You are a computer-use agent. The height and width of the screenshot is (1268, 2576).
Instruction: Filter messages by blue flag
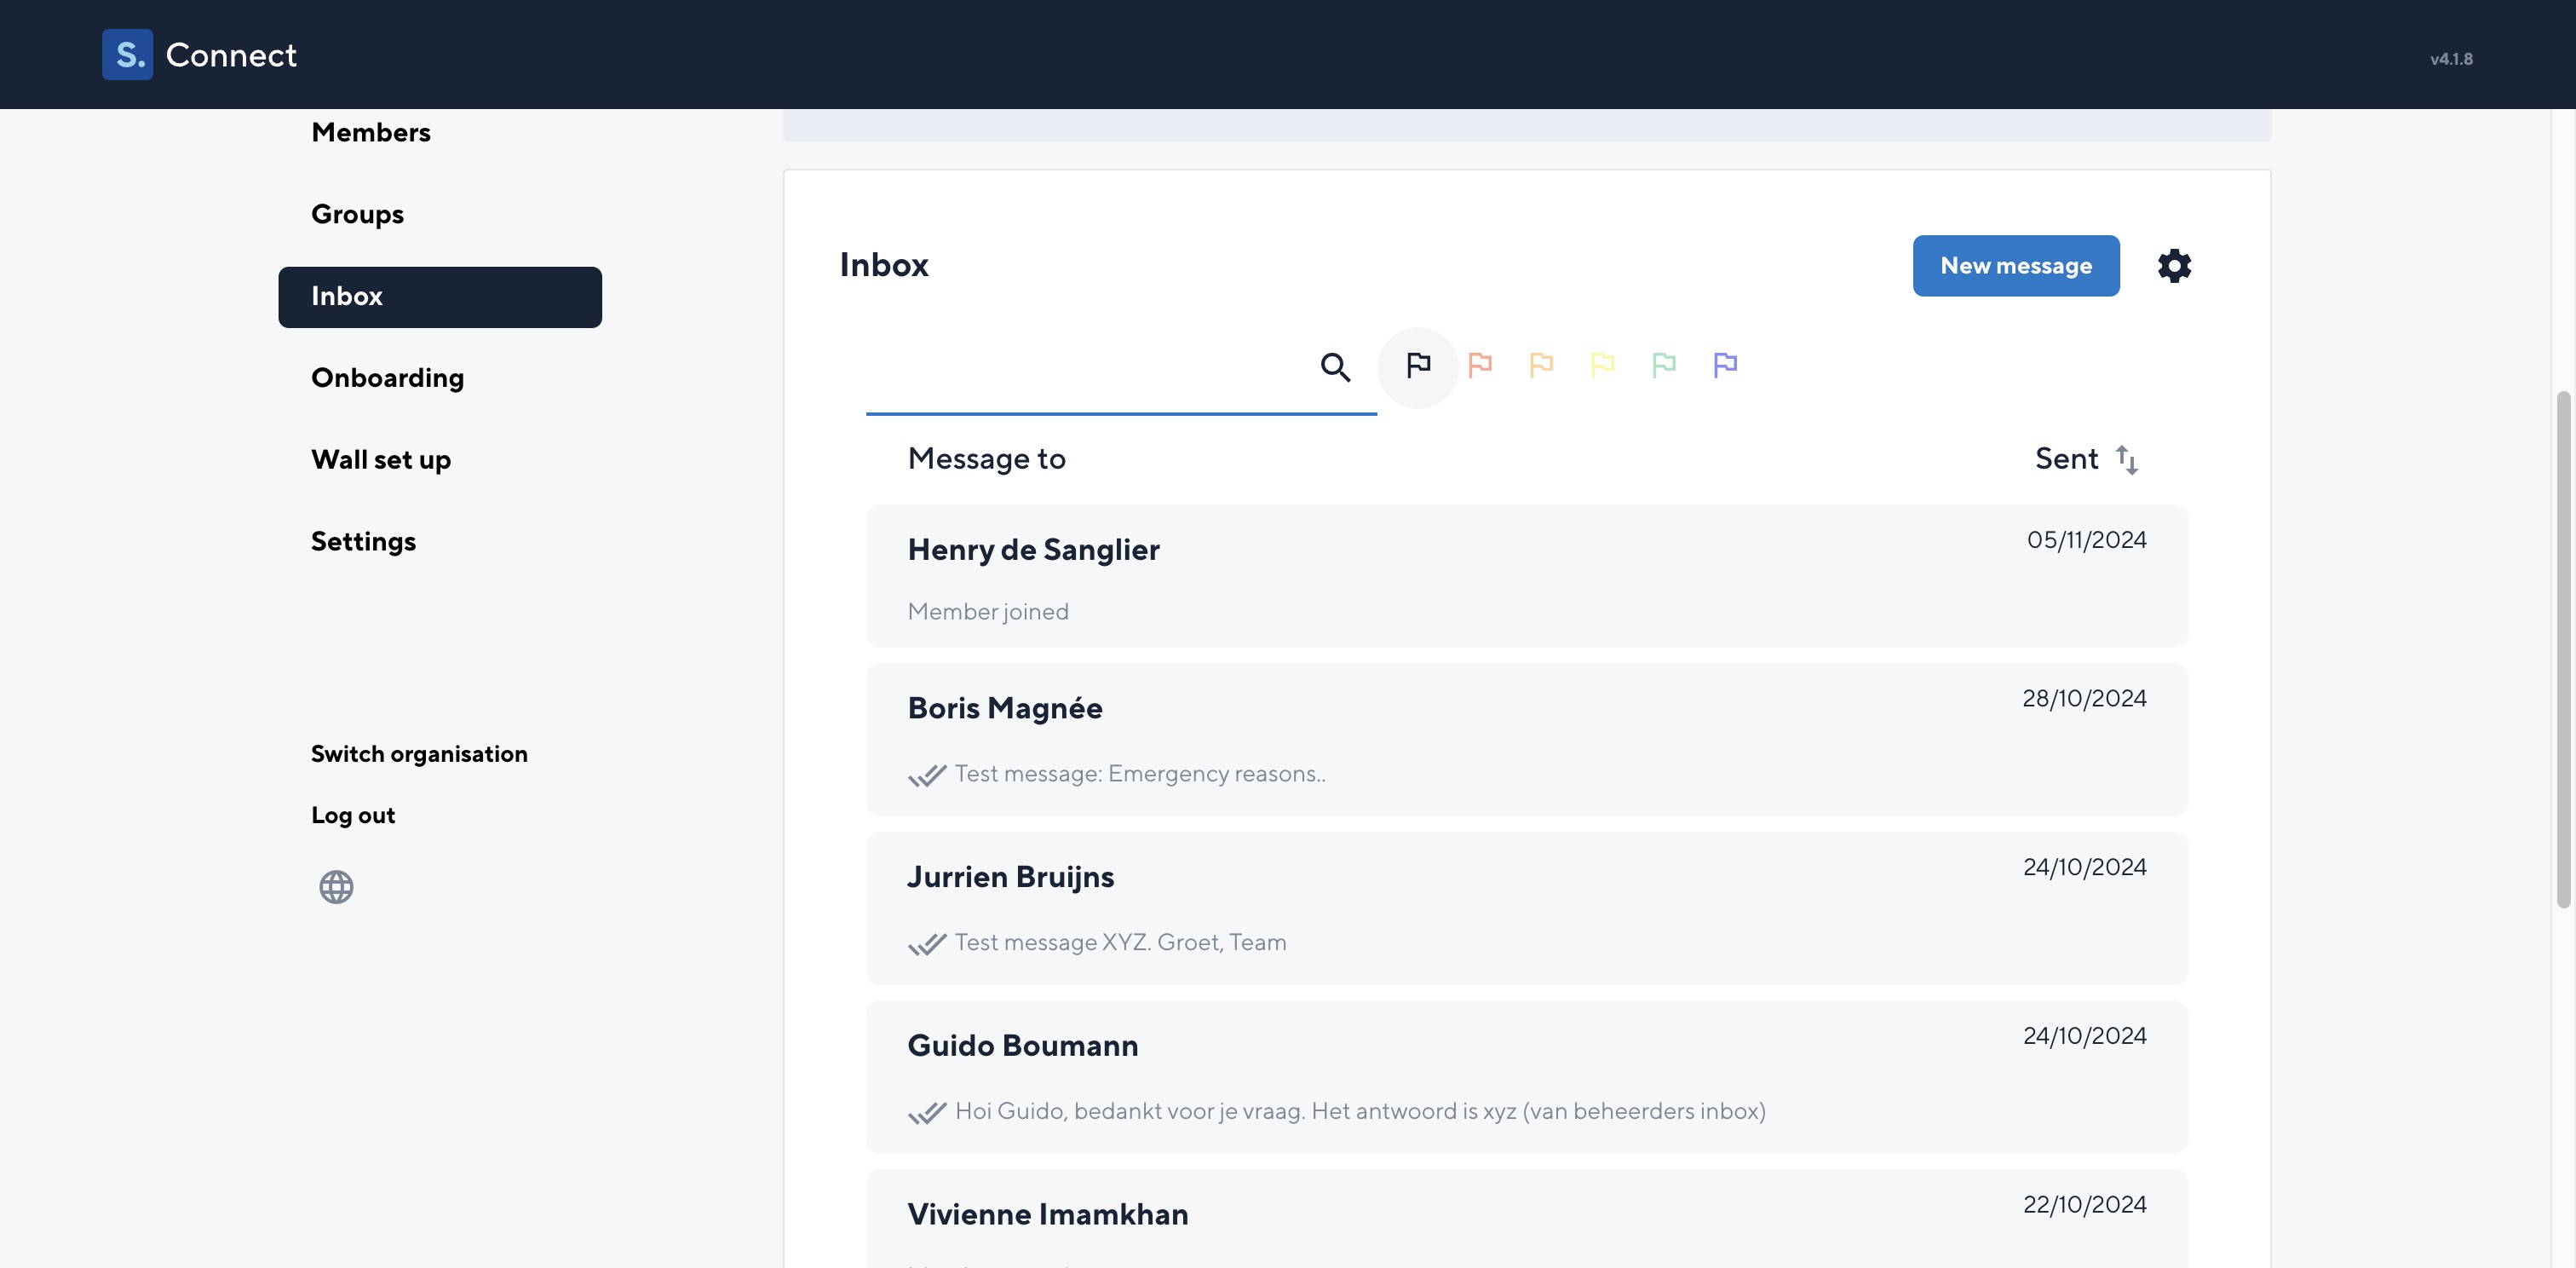click(x=1725, y=365)
